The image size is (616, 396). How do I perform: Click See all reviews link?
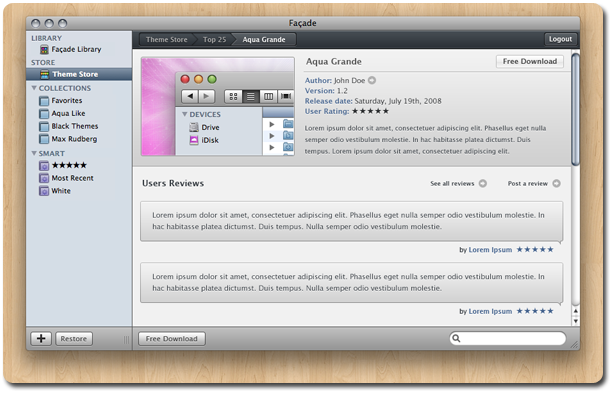452,183
